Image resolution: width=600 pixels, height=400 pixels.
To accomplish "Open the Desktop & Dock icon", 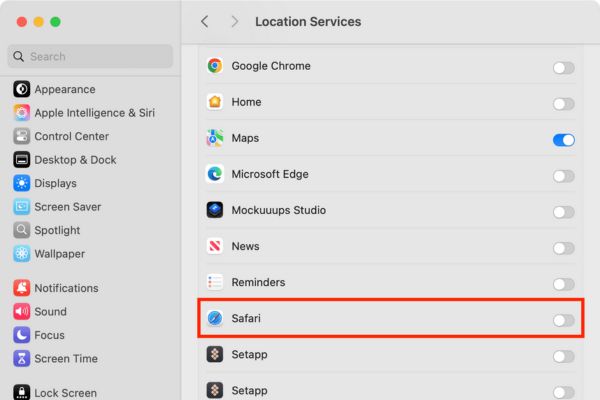I will coord(21,160).
